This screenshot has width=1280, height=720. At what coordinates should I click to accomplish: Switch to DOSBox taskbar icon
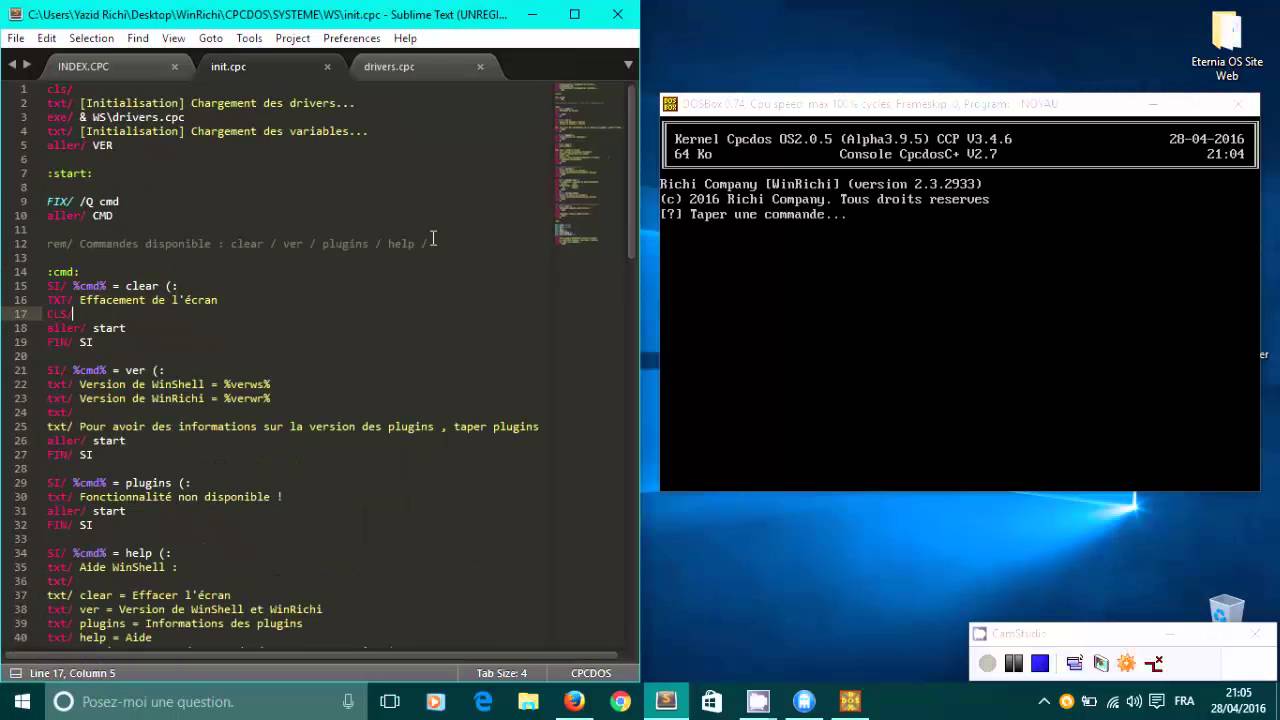(850, 701)
